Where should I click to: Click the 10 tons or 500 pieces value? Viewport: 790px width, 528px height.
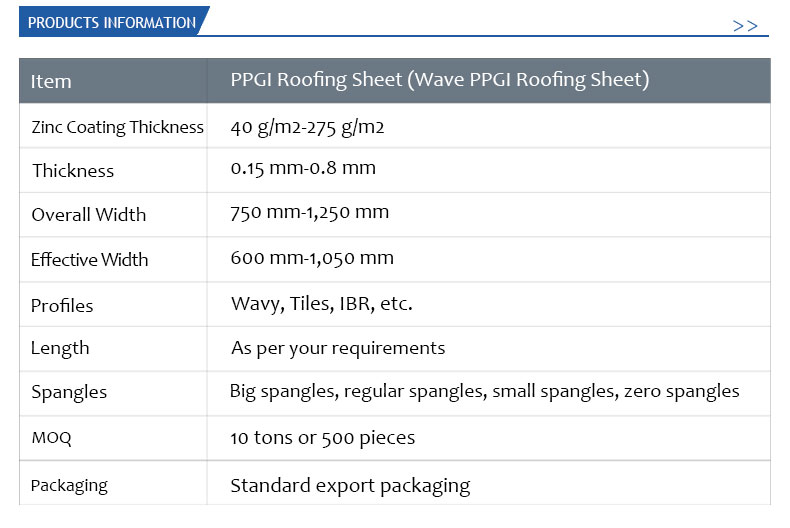coord(322,438)
